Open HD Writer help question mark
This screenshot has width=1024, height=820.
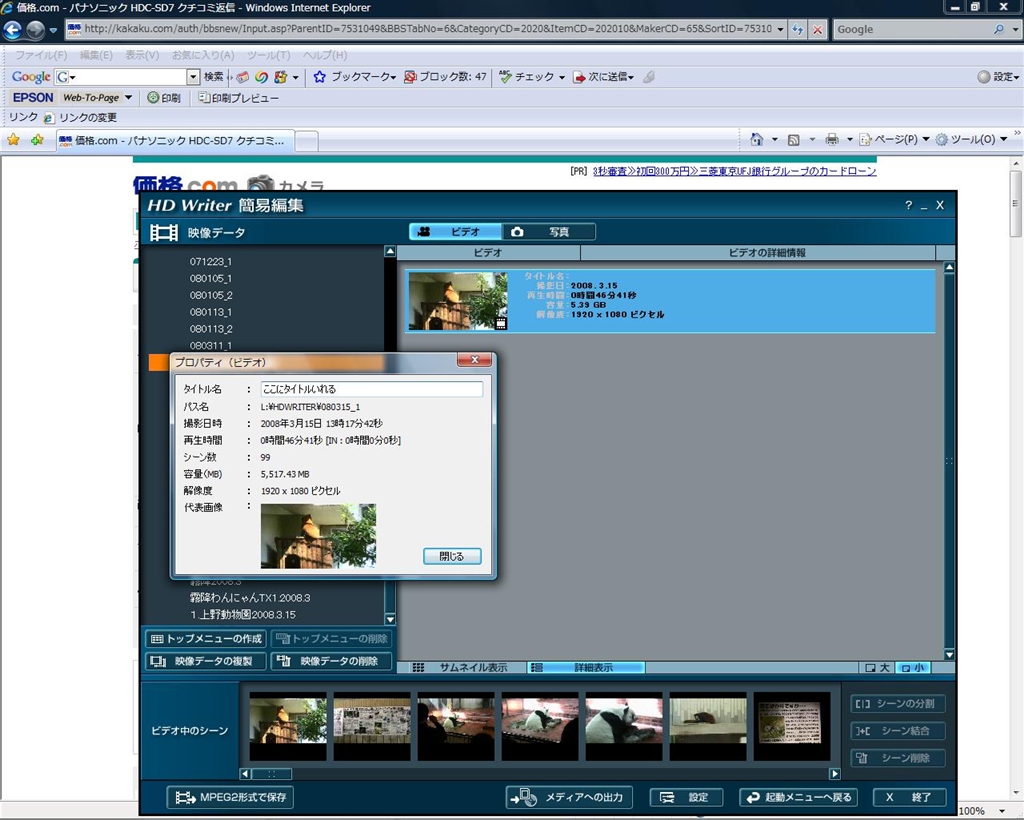(x=908, y=205)
